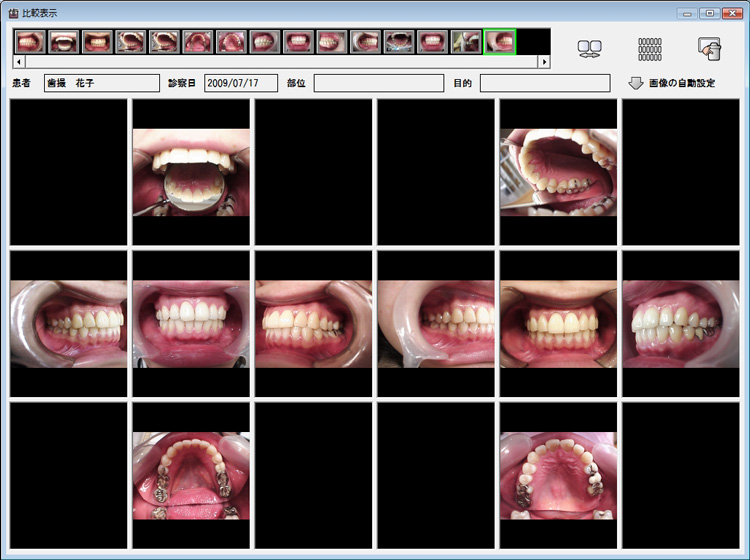Click the empty top-row fourth grid cell
The image size is (750, 560).
click(x=436, y=172)
